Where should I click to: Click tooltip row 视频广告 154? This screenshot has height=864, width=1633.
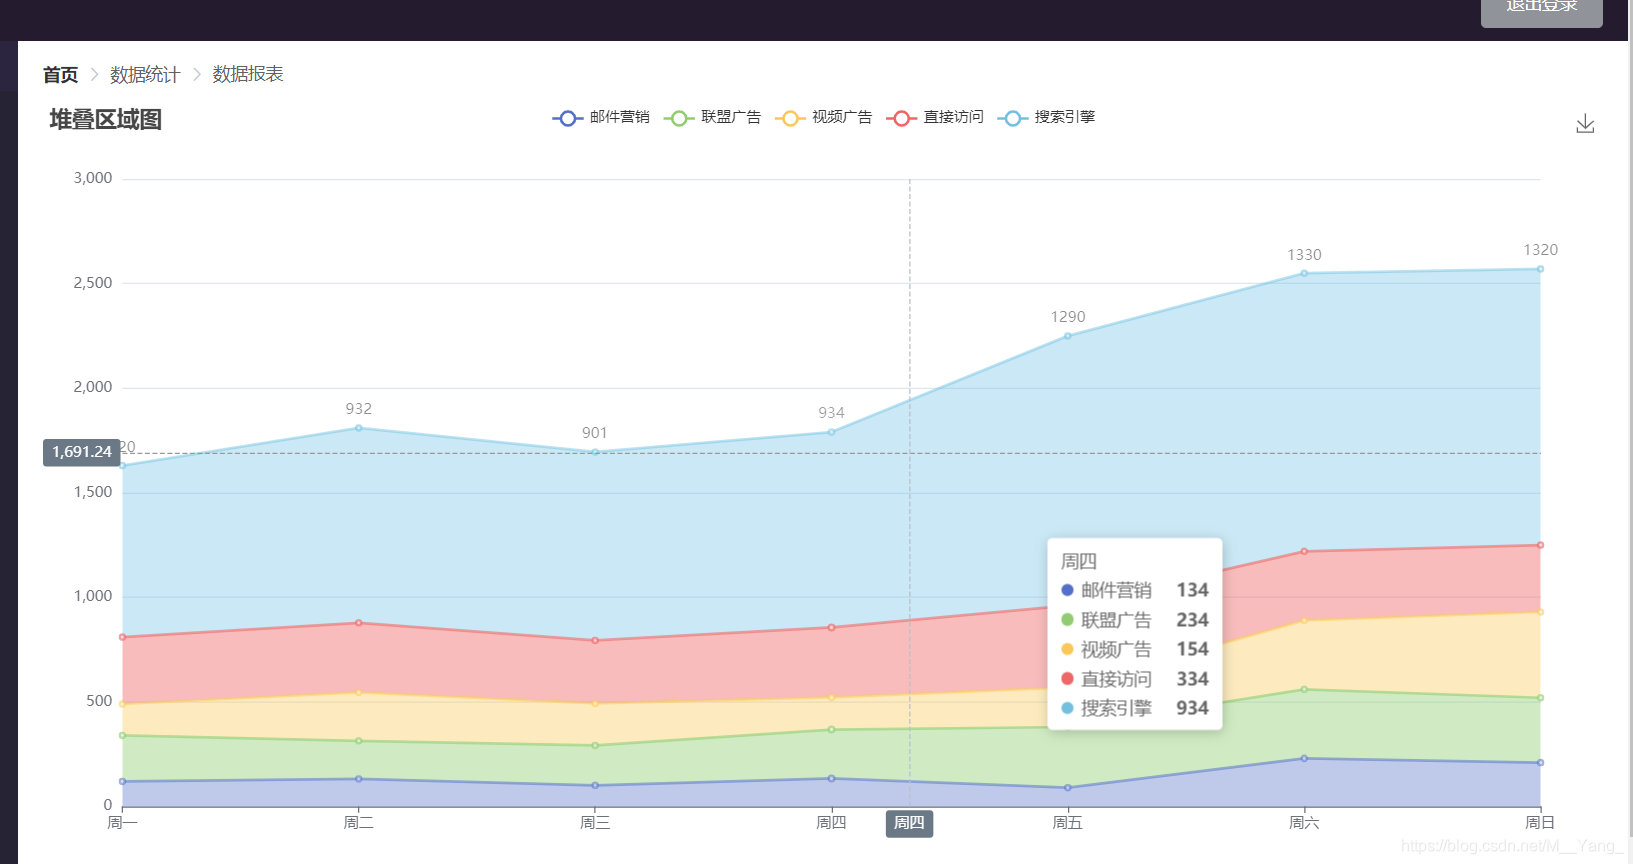[x=1135, y=650]
